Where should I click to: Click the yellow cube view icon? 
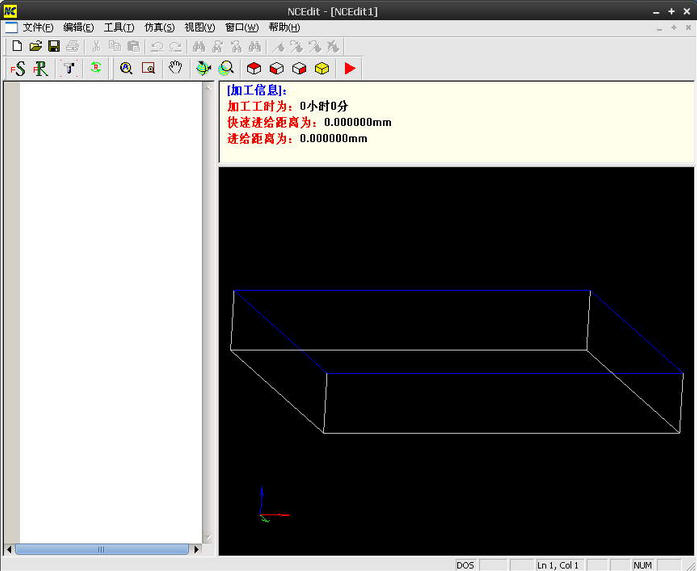[322, 68]
